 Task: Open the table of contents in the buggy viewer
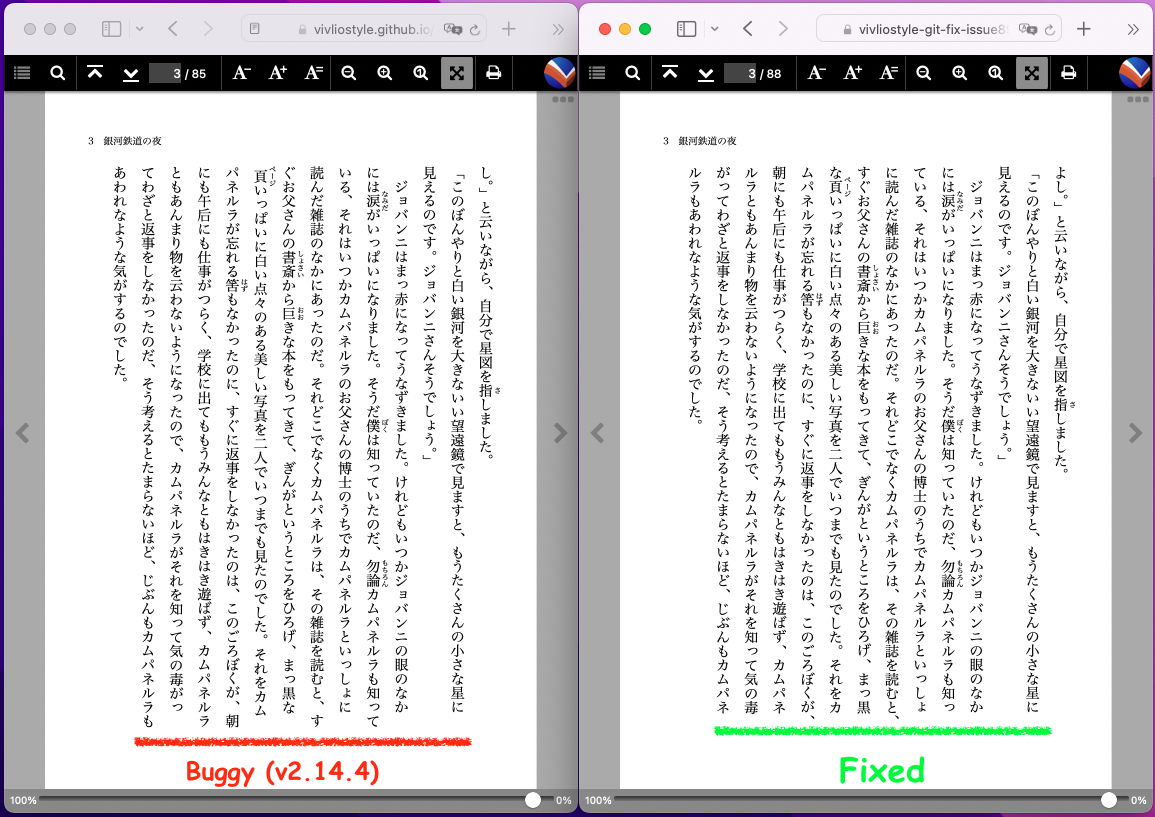coord(24,72)
